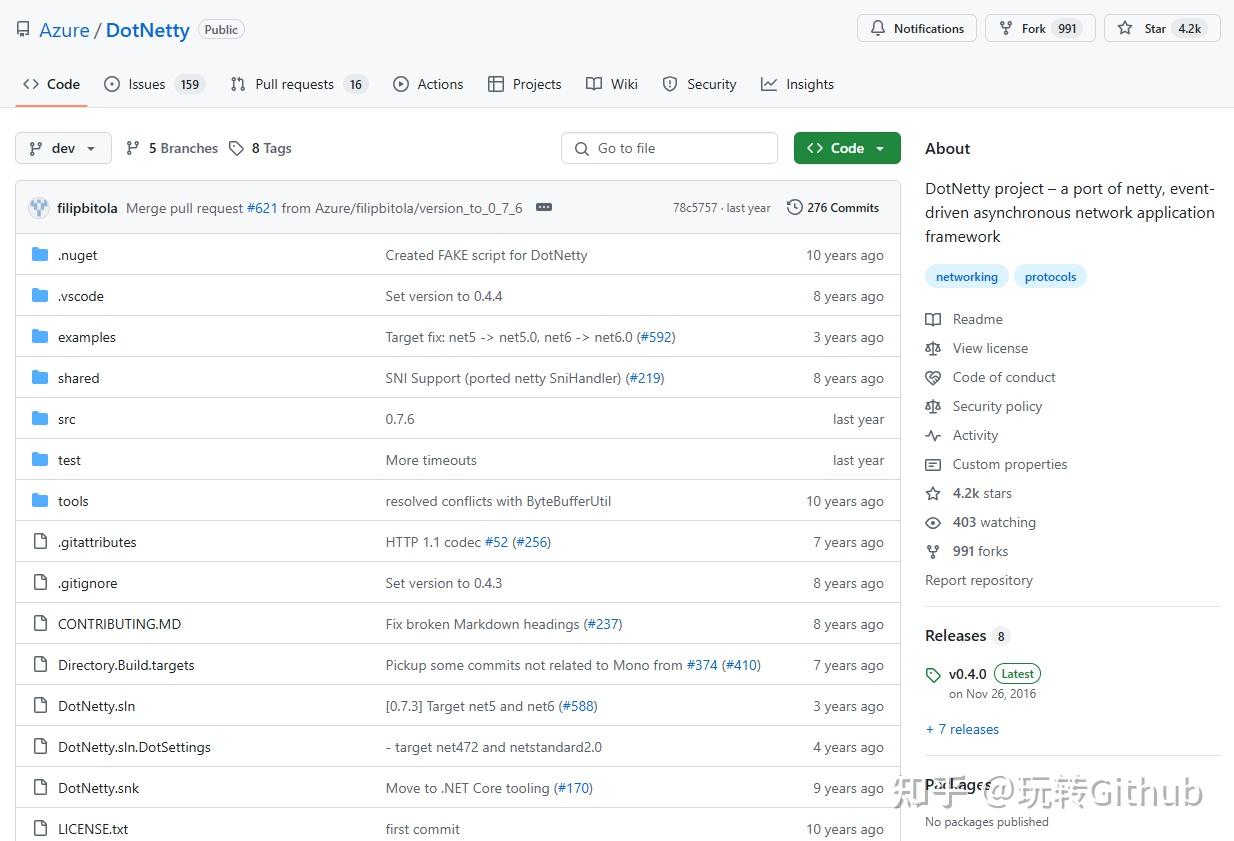The width and height of the screenshot is (1234, 841).
Task: Click the tag icon beside v0.4.0
Action: click(x=933, y=675)
